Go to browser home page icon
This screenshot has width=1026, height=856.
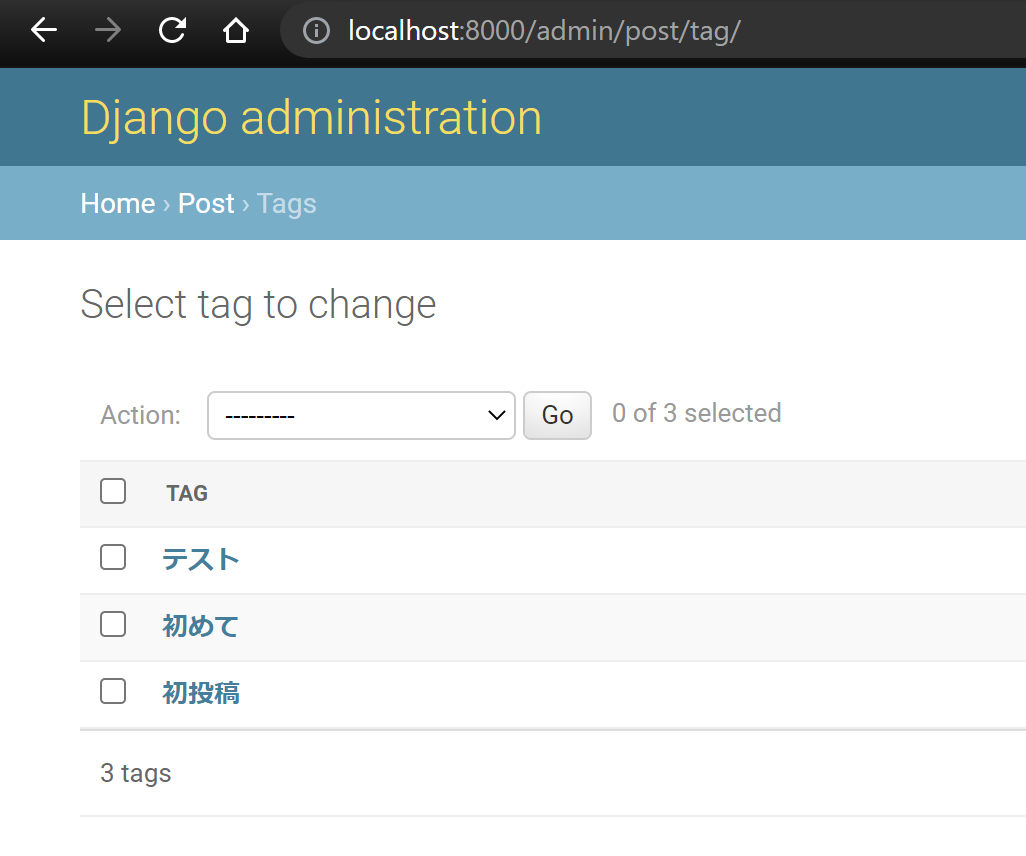click(236, 31)
